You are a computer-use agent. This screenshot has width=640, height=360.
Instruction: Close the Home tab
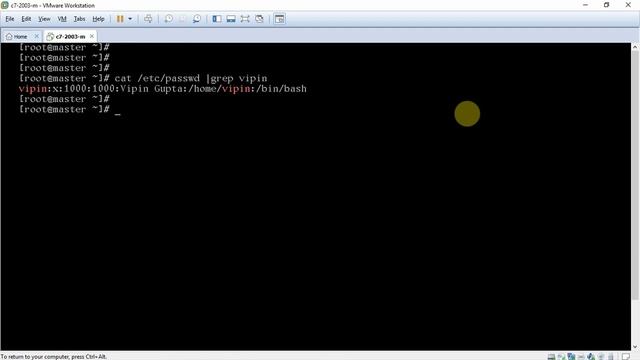[x=36, y=36]
